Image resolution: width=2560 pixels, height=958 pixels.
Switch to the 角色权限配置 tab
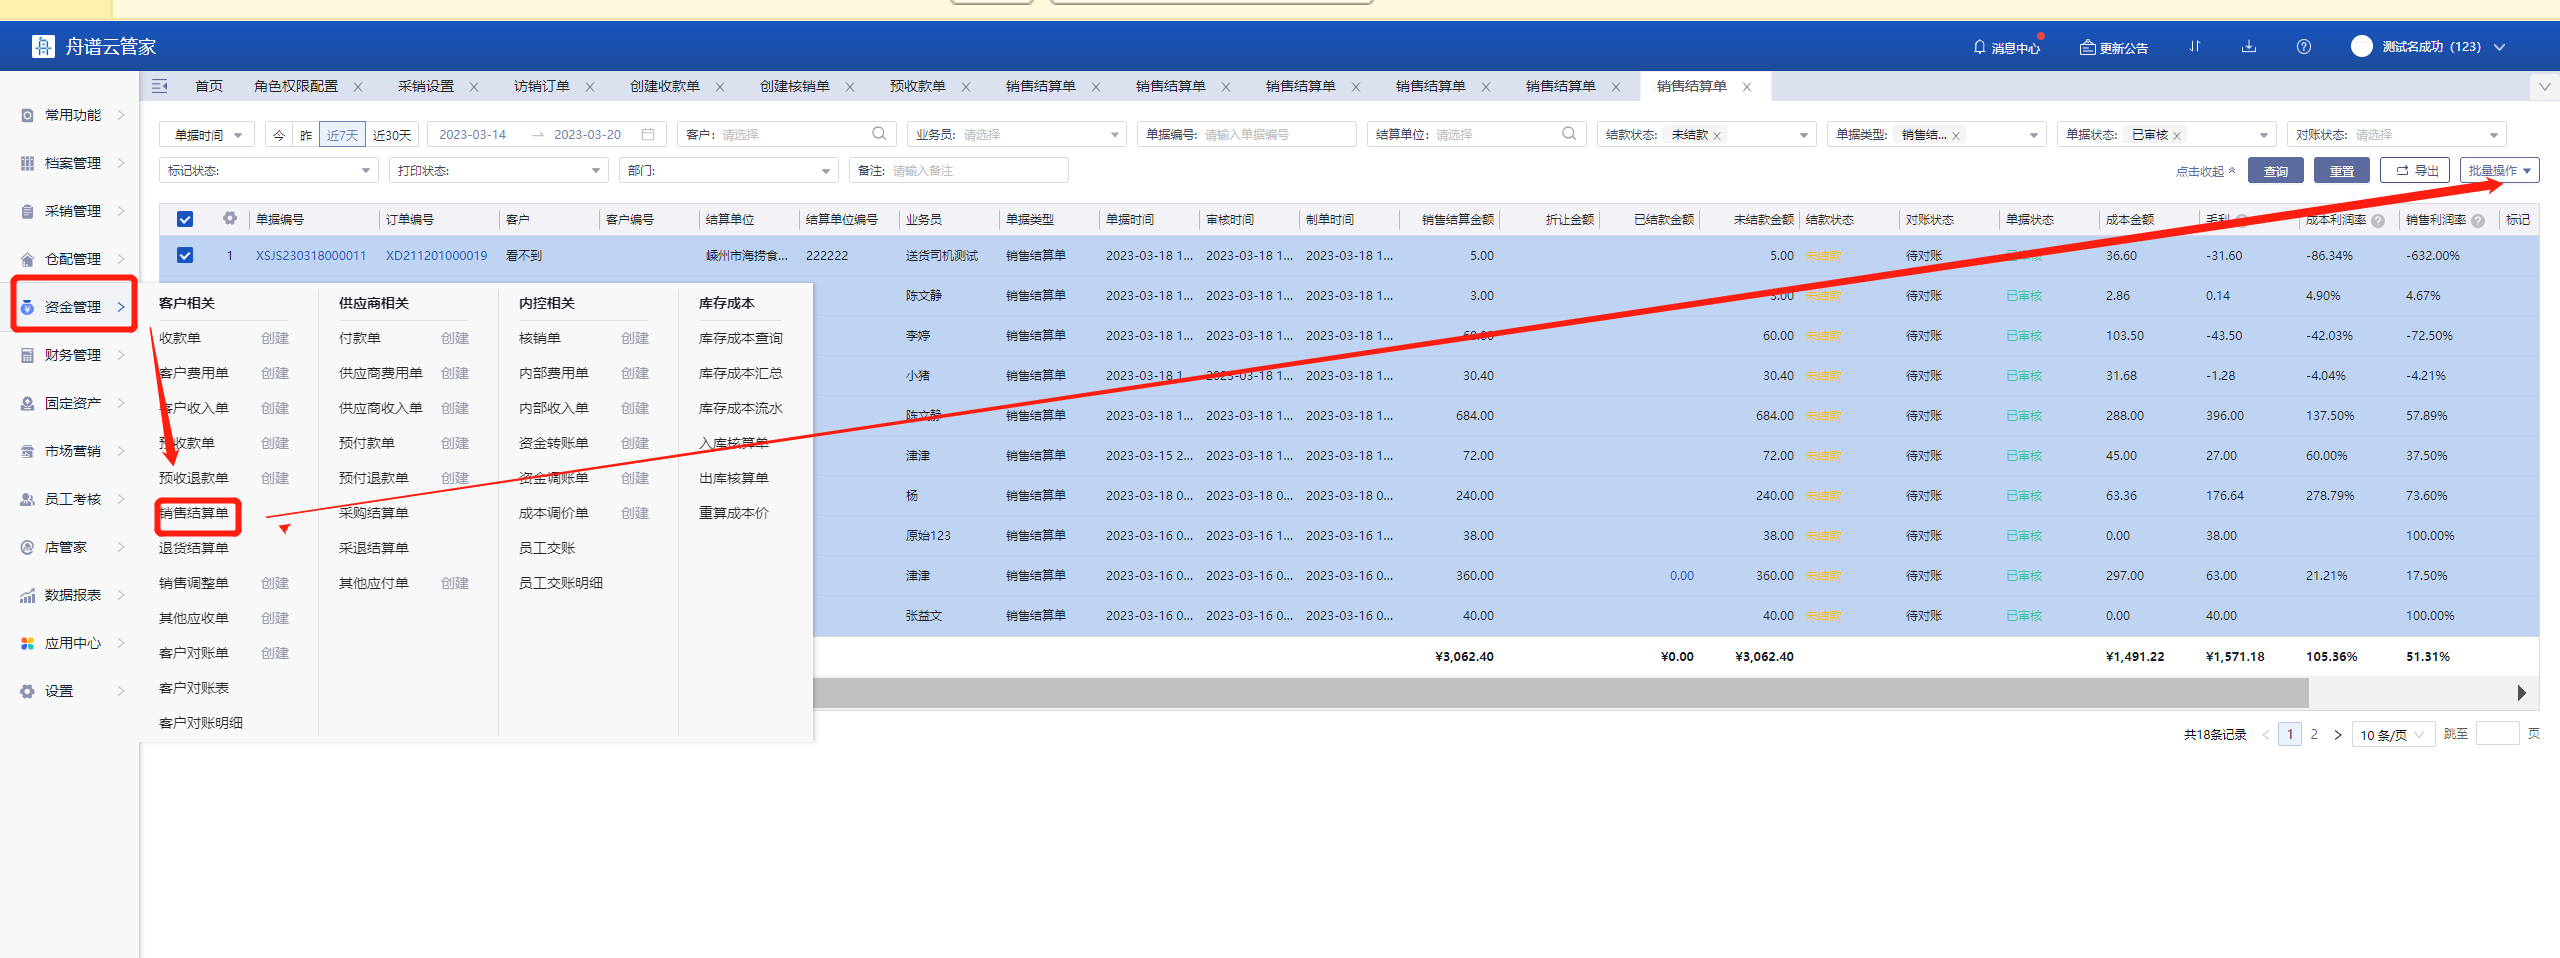[296, 87]
